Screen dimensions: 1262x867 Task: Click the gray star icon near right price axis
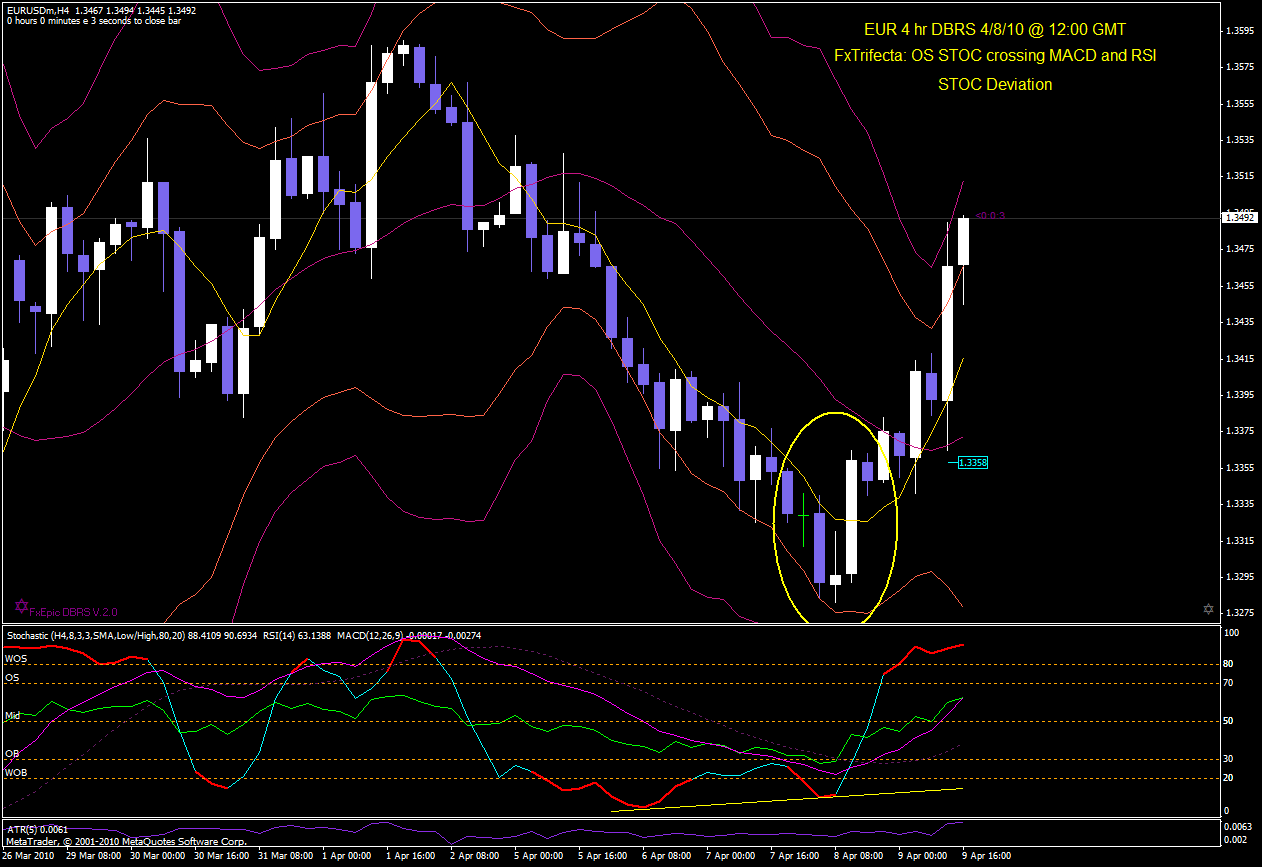(1208, 609)
